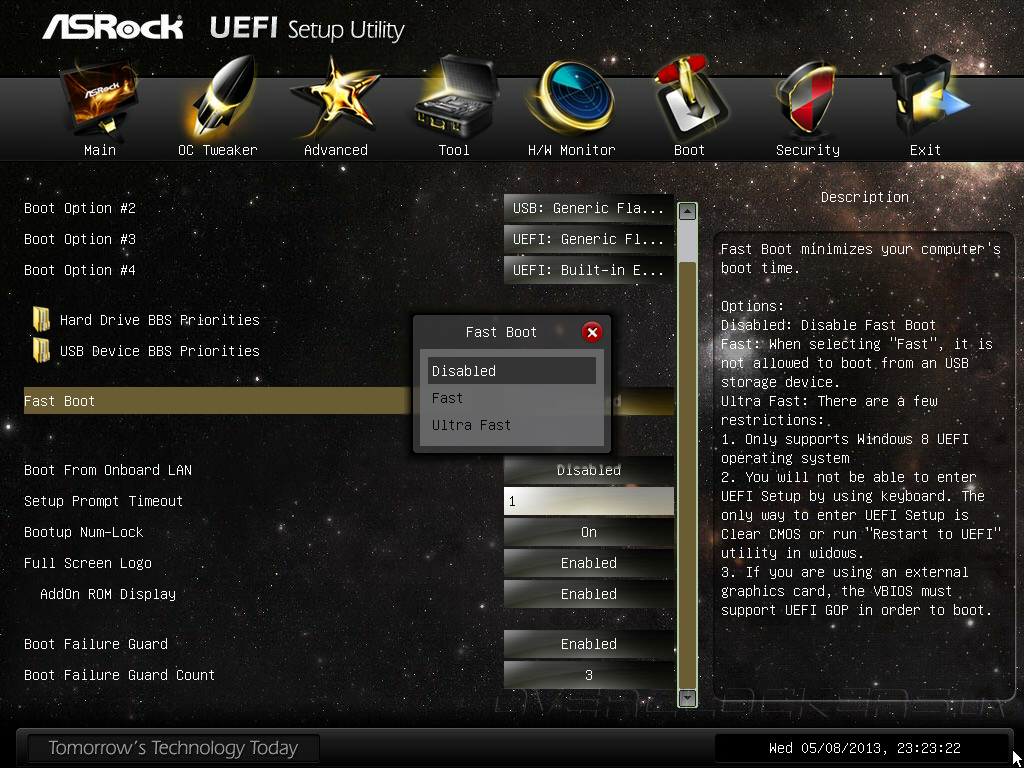
Task: Open USB Device BBS Priorities folder icon
Action: 41,351
